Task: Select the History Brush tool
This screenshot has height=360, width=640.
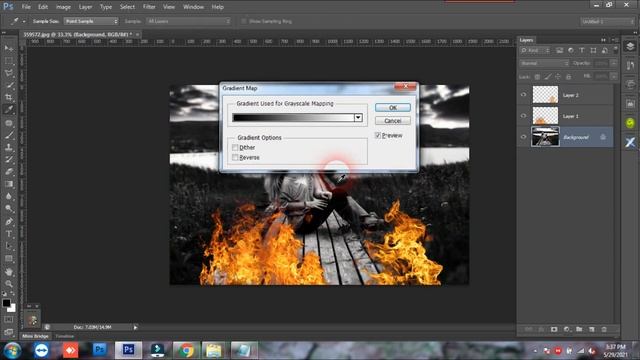Action: point(9,159)
